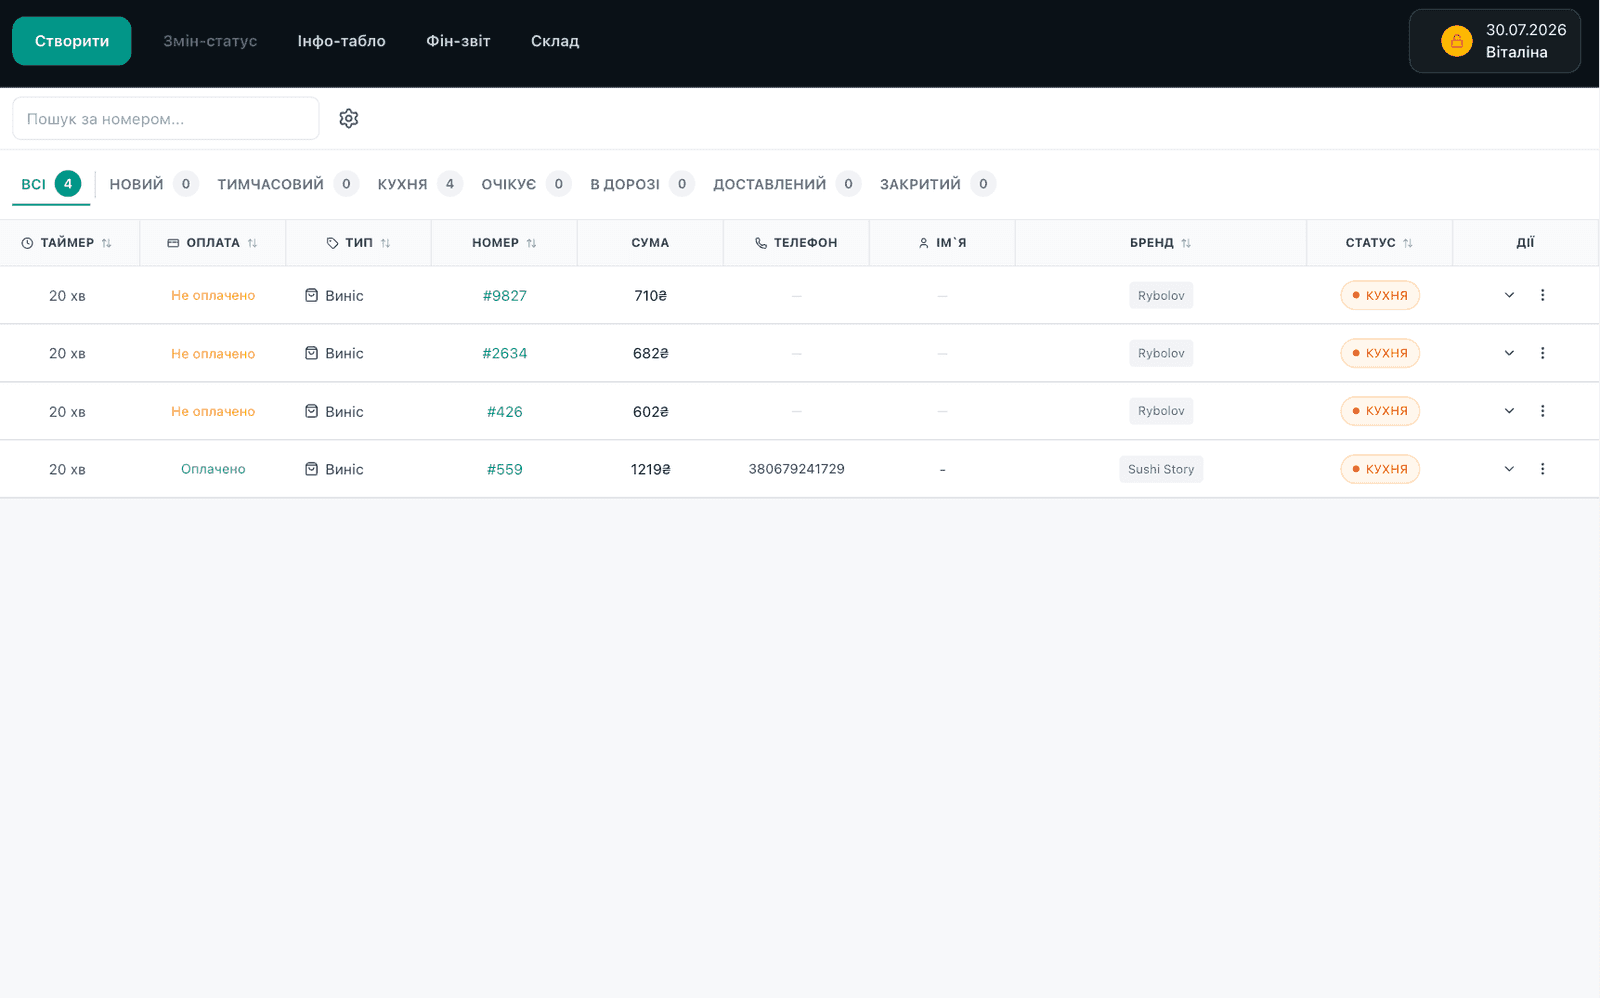This screenshot has height=998, width=1600.
Task: Open Інфо-табло page
Action: (x=341, y=41)
